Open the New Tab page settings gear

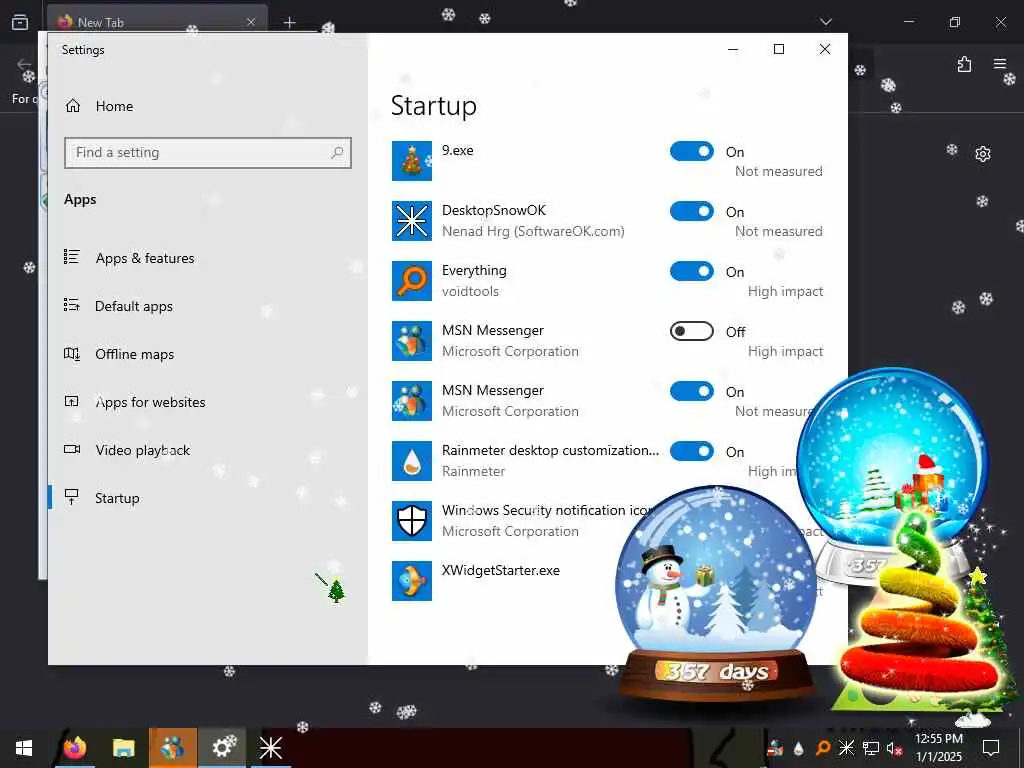[983, 154]
